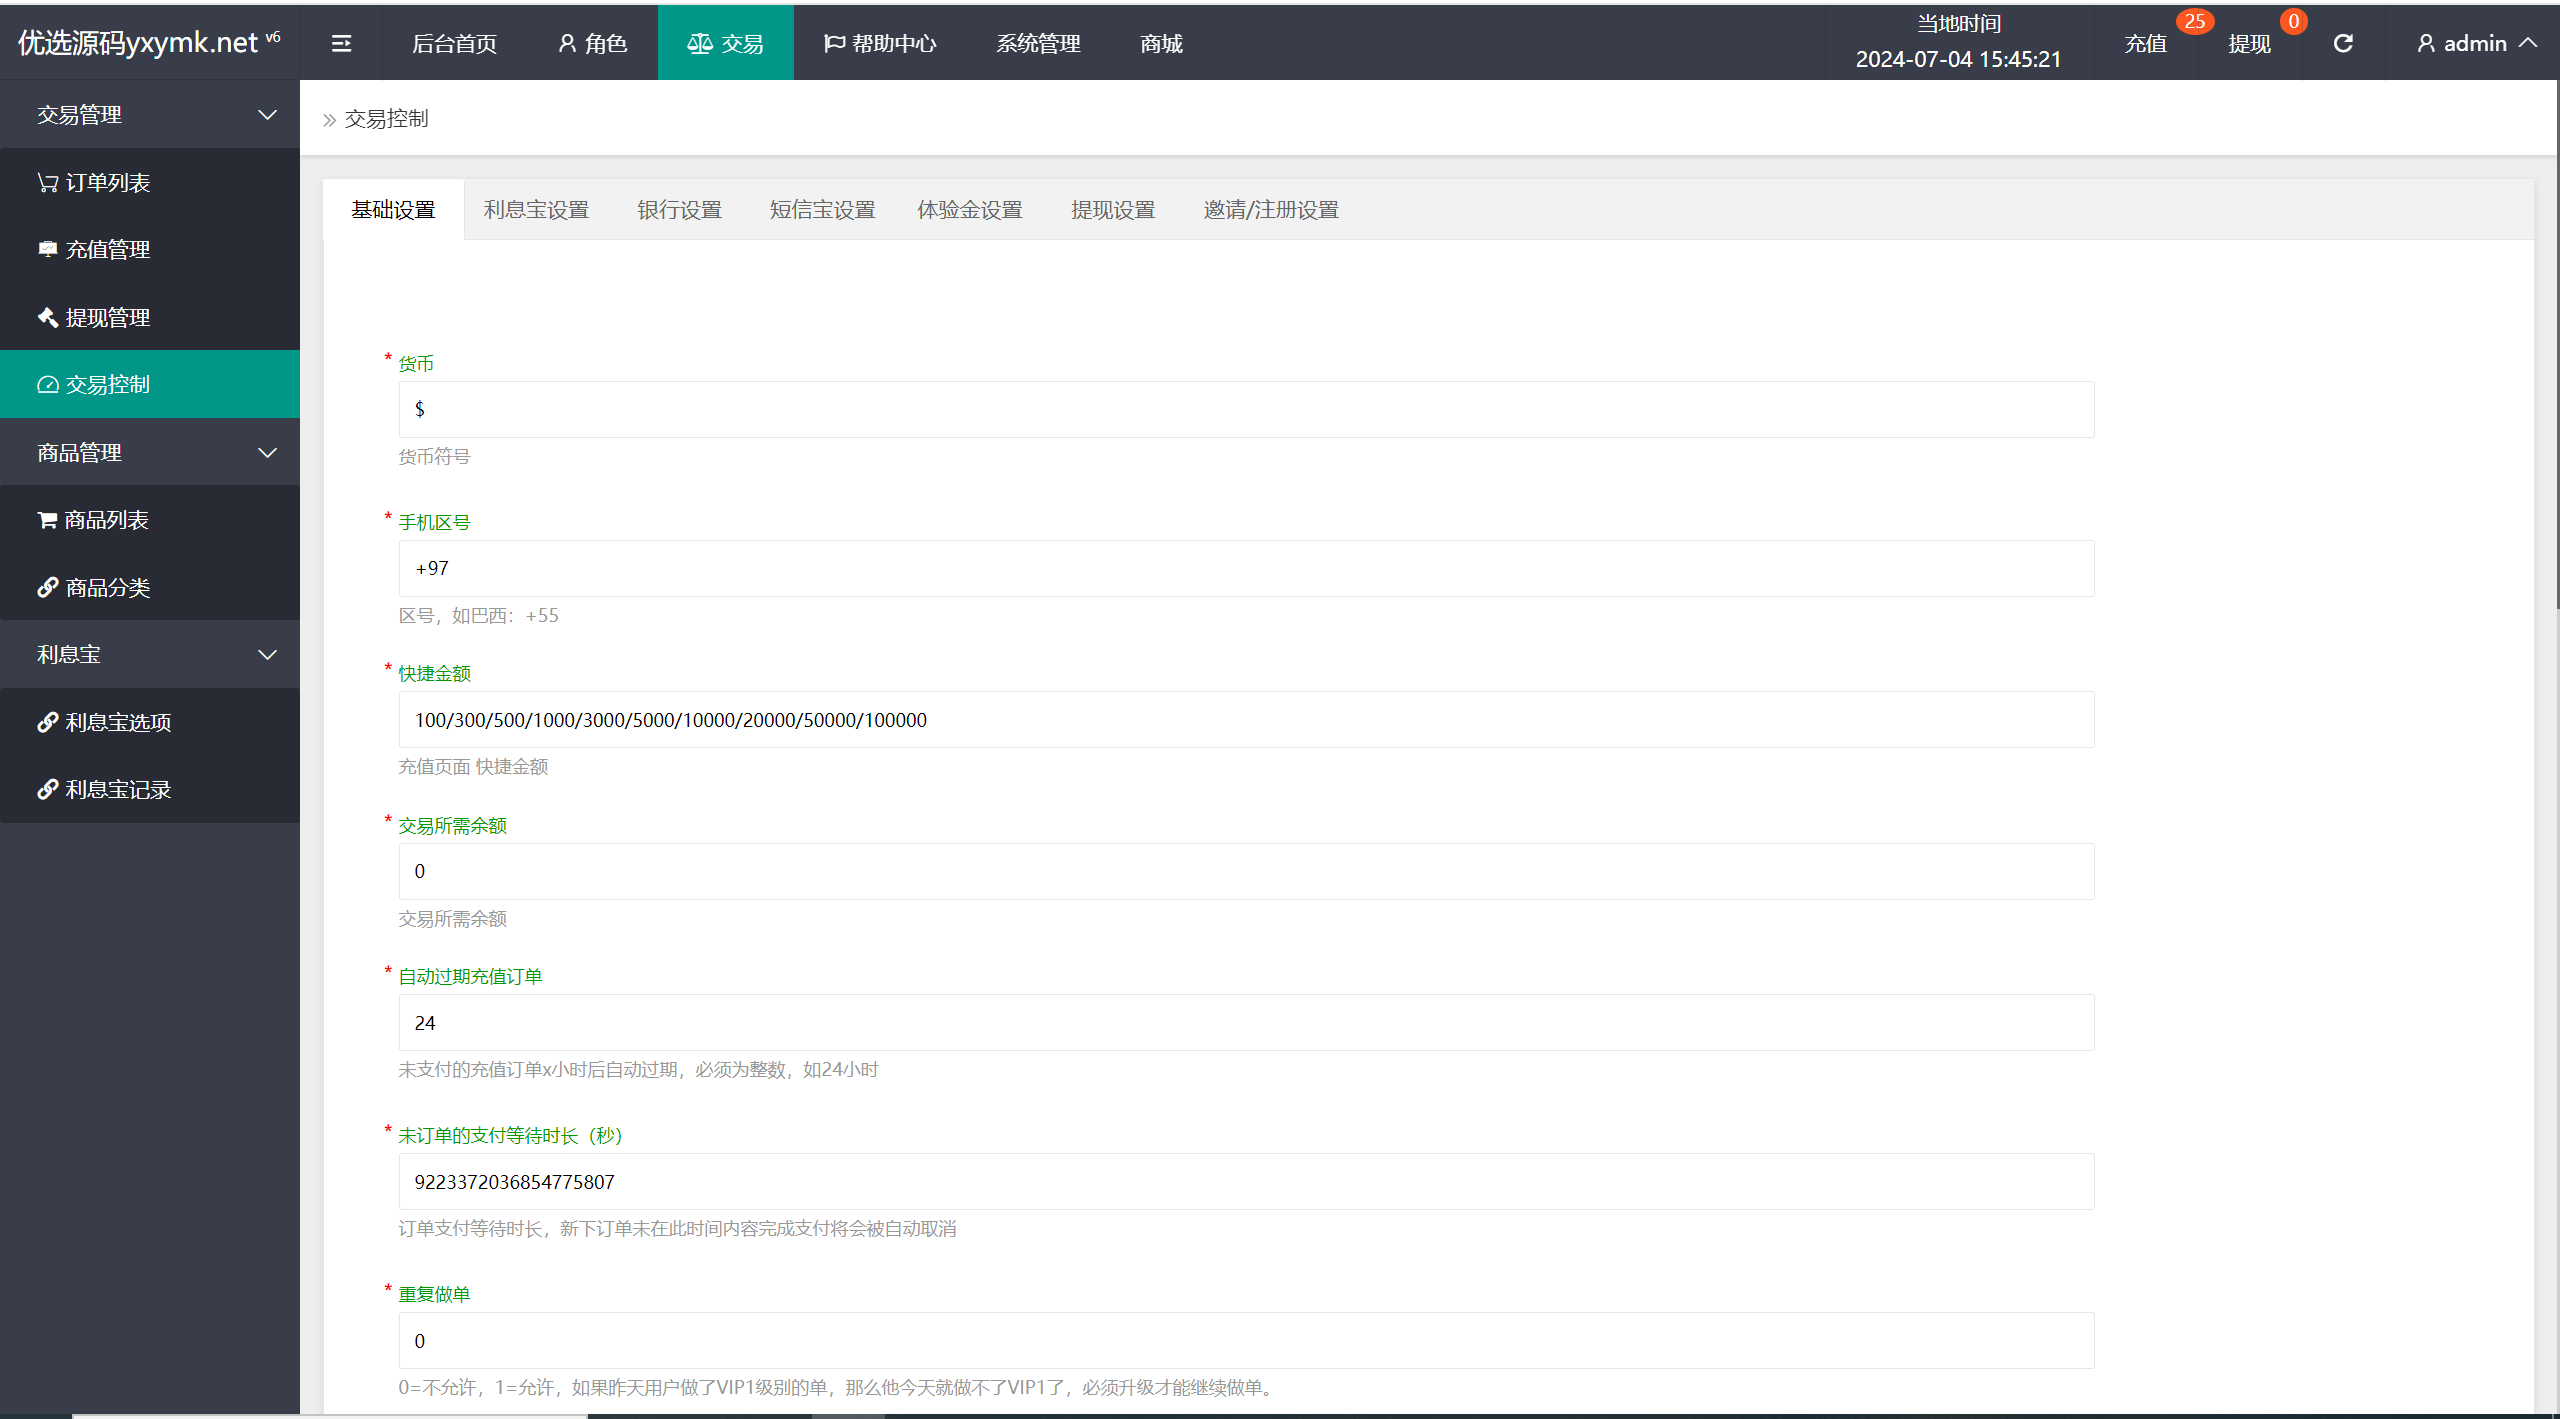Toggle sidebar with hamburger menu icon
Screen dimensions: 2560x1419
point(341,43)
